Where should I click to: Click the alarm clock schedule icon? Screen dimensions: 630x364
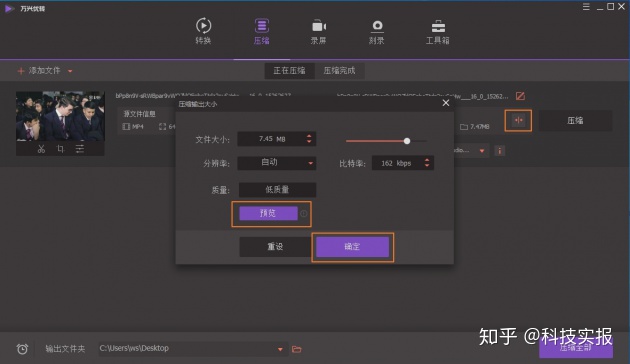point(22,349)
